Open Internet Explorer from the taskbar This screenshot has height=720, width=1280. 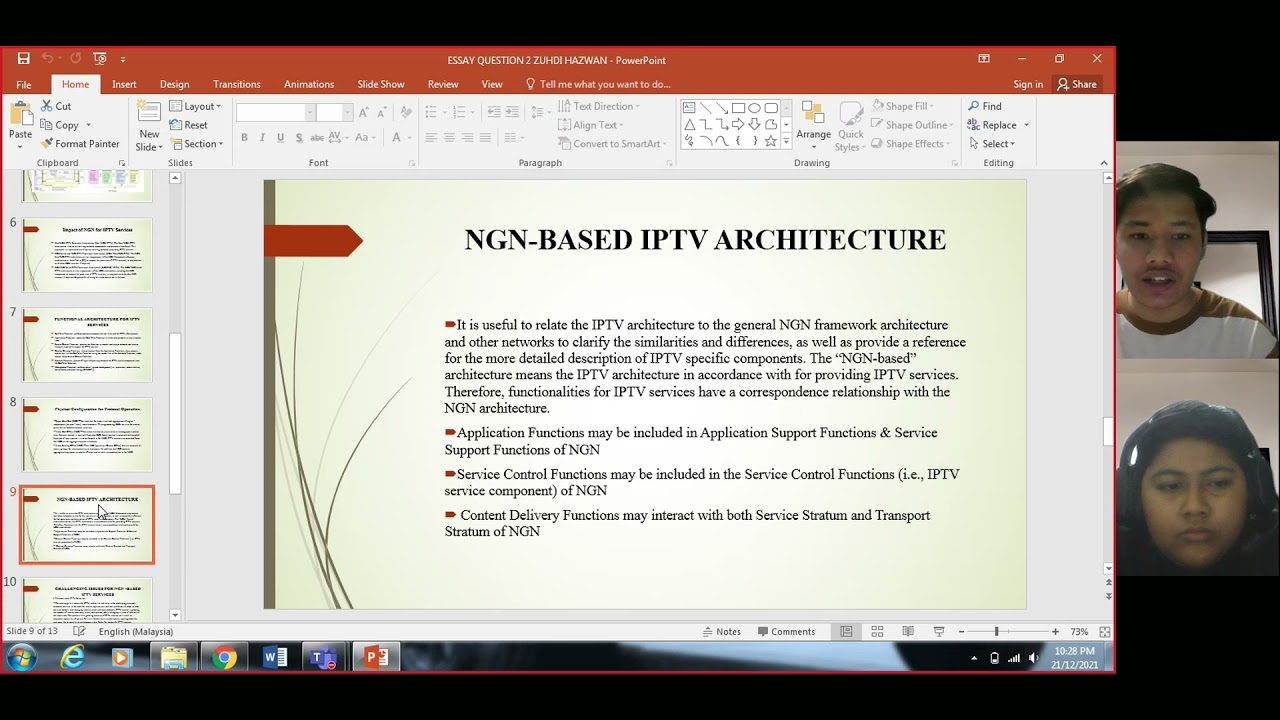tap(72, 657)
